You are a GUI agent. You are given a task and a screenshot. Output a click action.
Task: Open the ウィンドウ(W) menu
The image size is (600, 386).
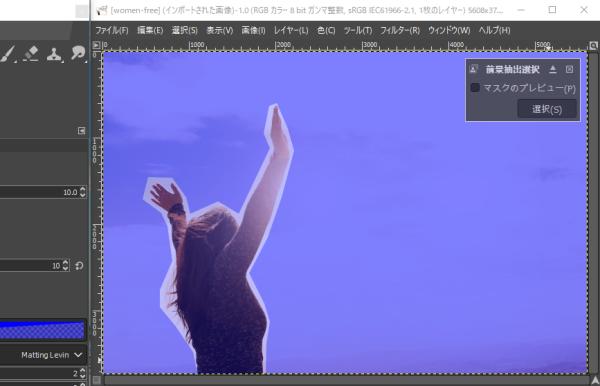coord(449,30)
